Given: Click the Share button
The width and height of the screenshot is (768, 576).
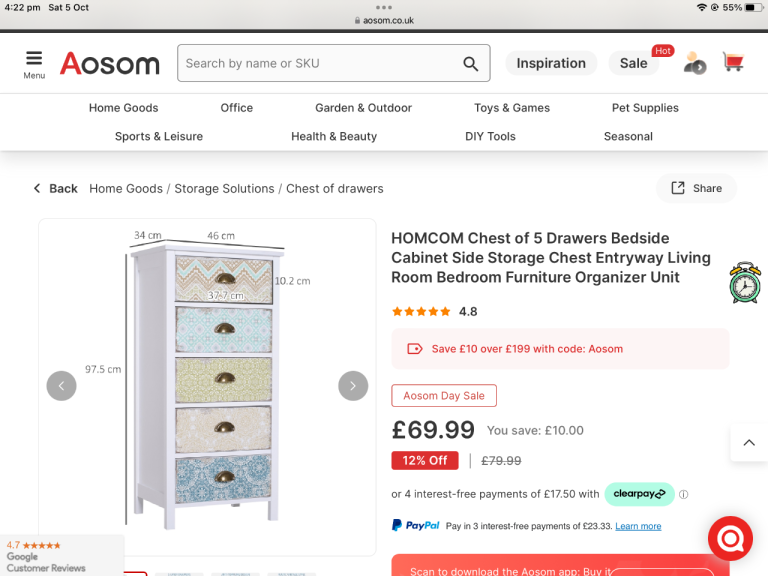Looking at the screenshot, I should [696, 188].
